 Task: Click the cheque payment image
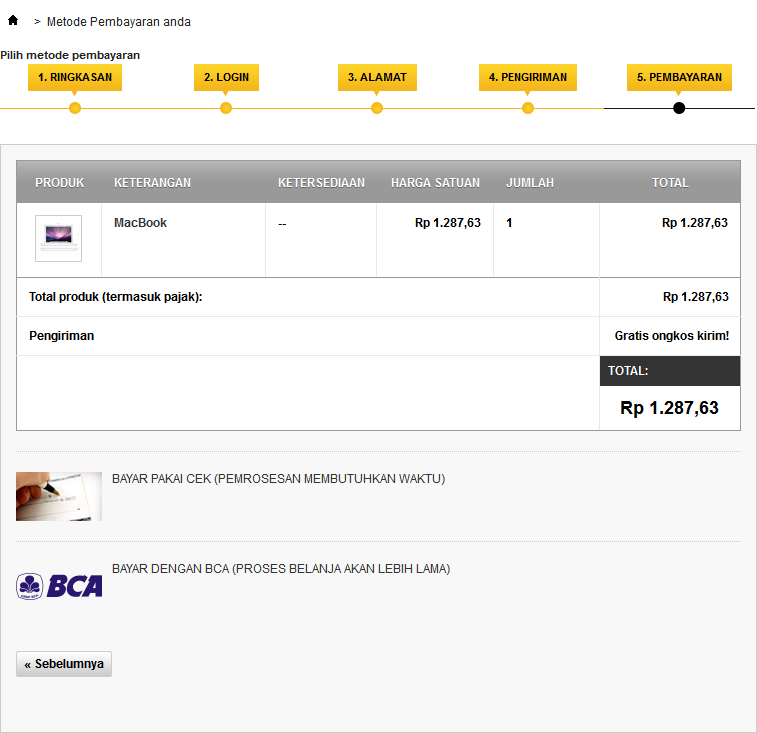click(x=59, y=496)
